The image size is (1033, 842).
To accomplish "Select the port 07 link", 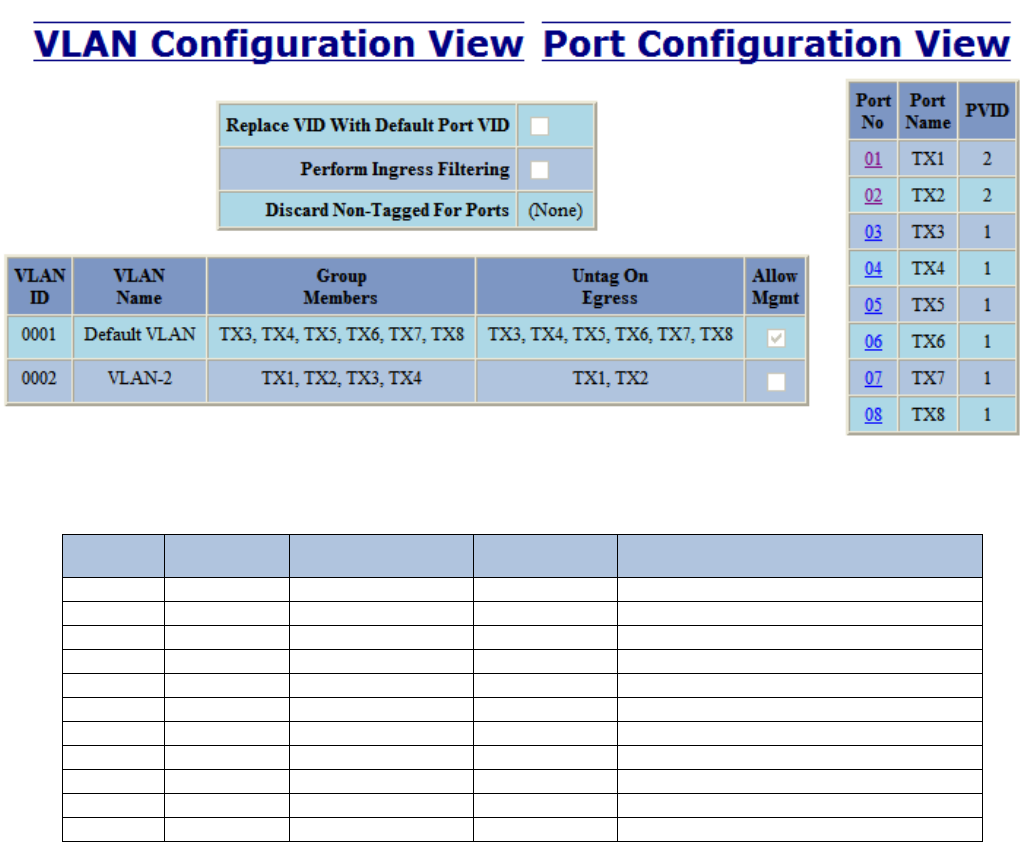I will [x=873, y=378].
